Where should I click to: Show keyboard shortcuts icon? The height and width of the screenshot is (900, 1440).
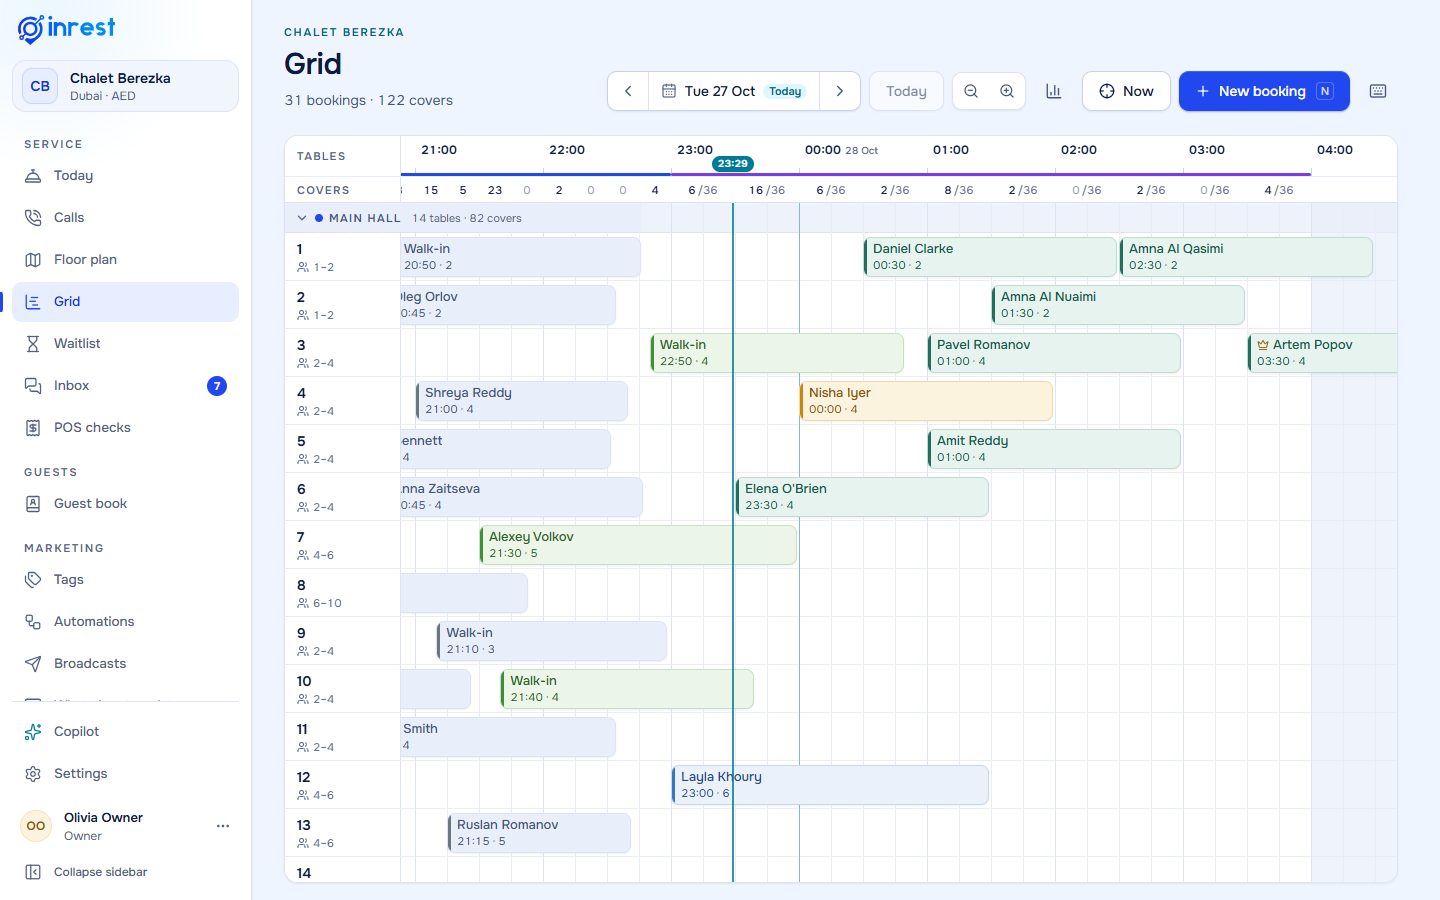point(1378,91)
